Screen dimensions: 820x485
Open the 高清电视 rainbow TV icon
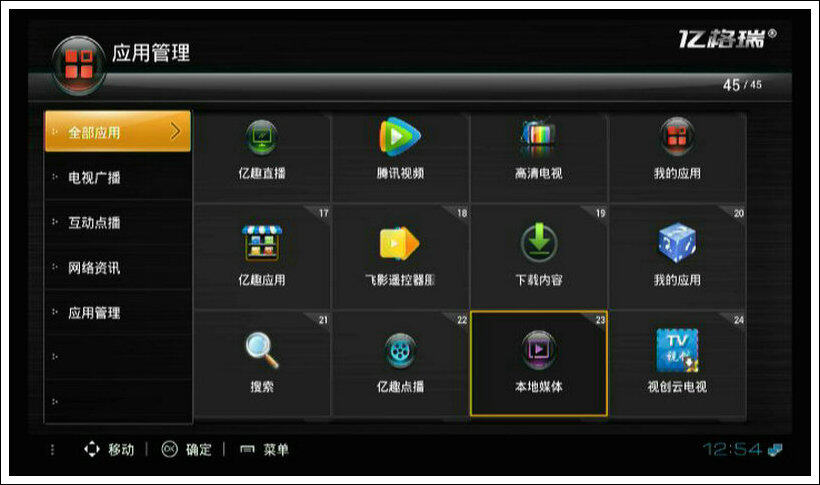pyautogui.click(x=539, y=137)
